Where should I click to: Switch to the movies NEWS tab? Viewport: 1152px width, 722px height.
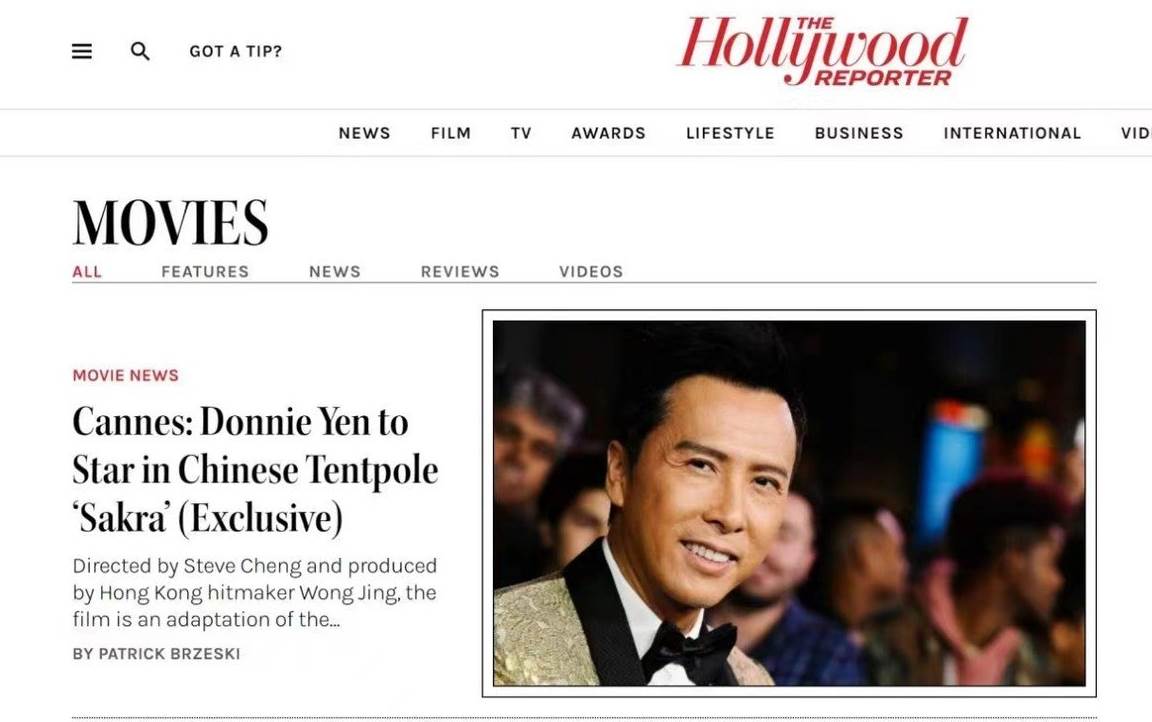(x=335, y=272)
